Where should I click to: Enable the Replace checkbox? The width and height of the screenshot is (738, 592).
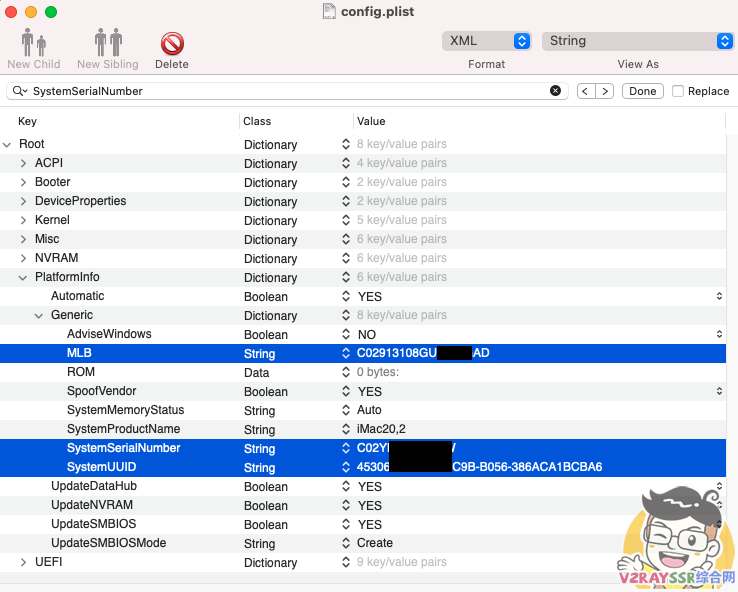pos(679,91)
